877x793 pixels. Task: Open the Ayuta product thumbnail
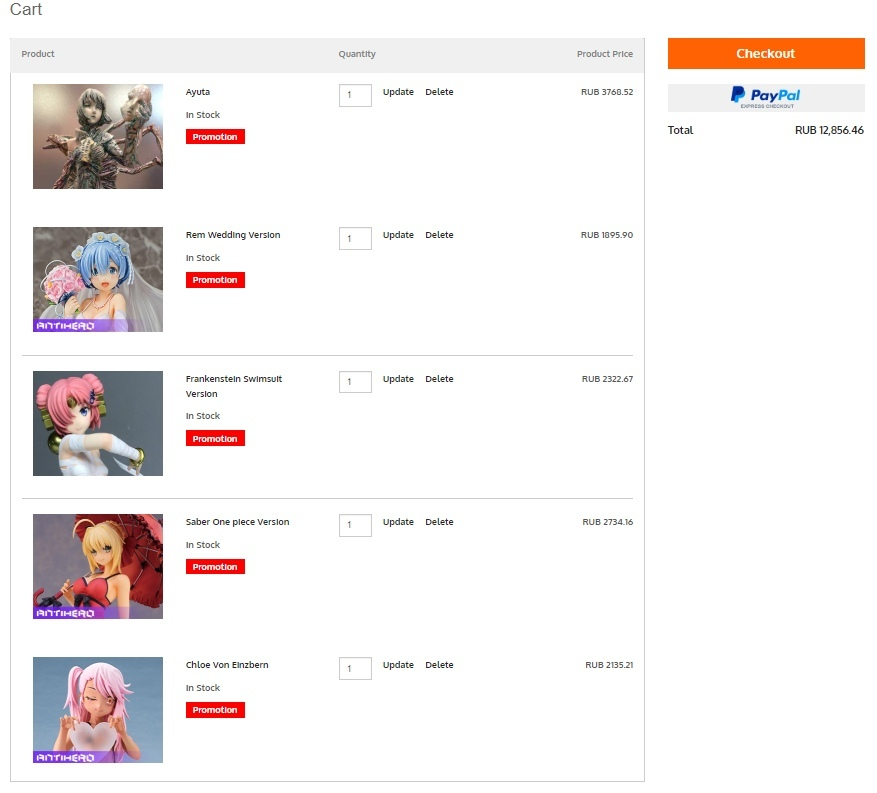pyautogui.click(x=98, y=136)
